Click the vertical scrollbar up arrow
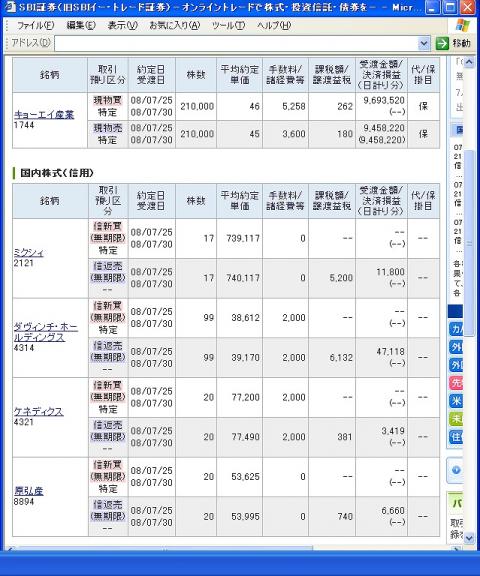 click(469, 62)
